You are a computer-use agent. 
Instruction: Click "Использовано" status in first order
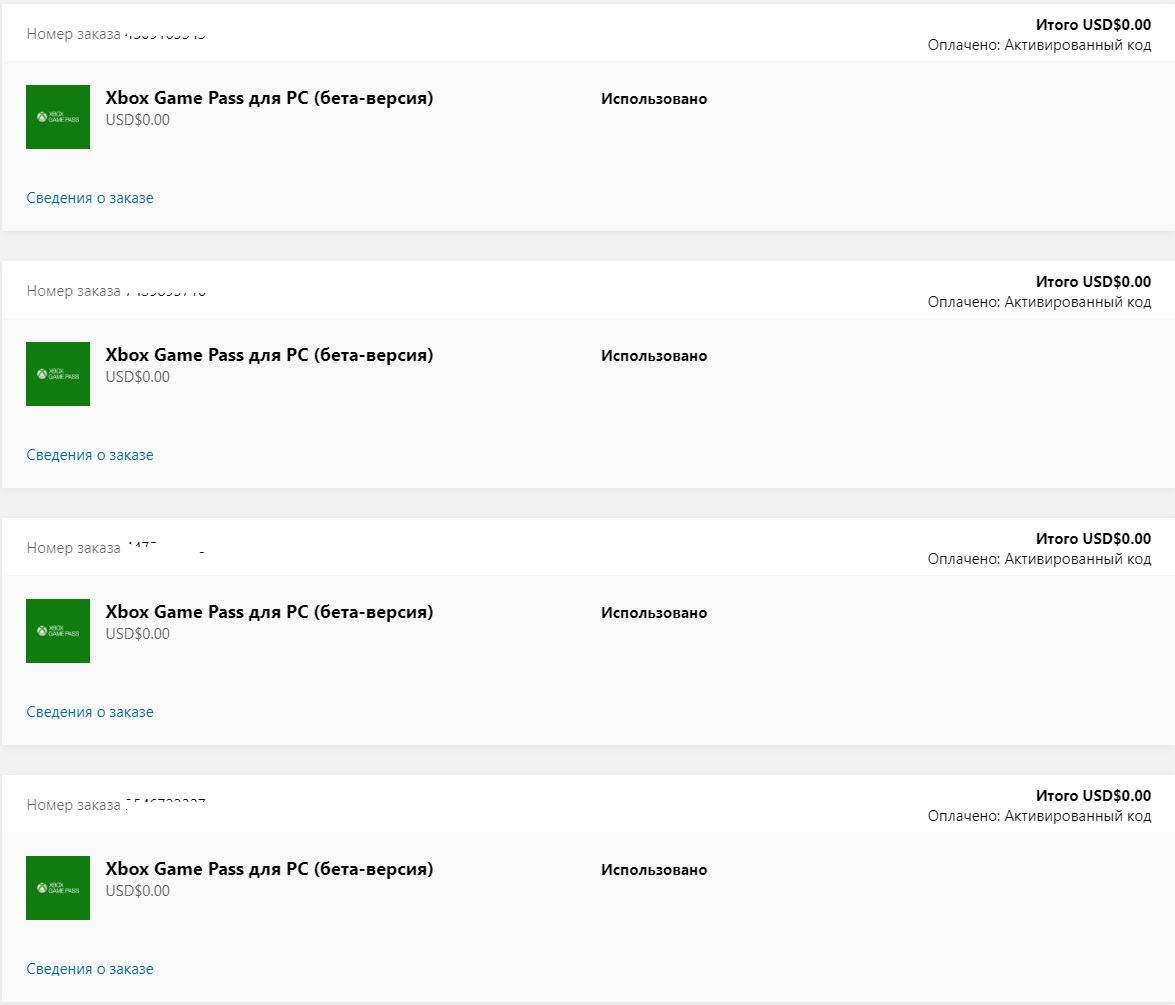(x=654, y=99)
